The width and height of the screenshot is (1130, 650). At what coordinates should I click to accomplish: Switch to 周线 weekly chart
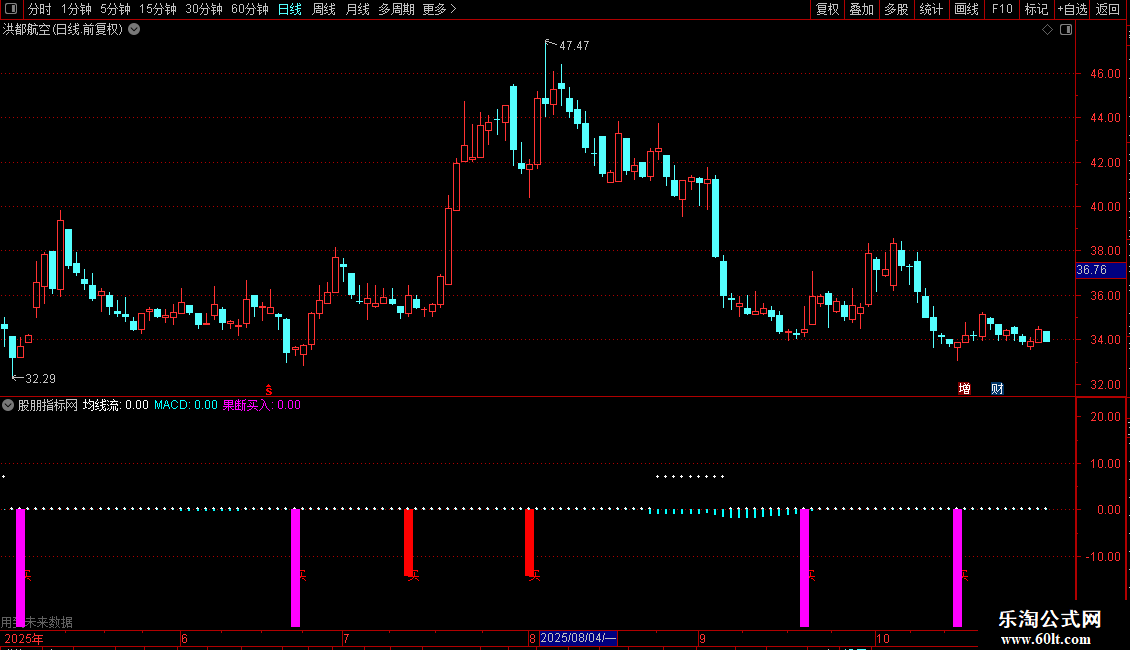tap(324, 9)
